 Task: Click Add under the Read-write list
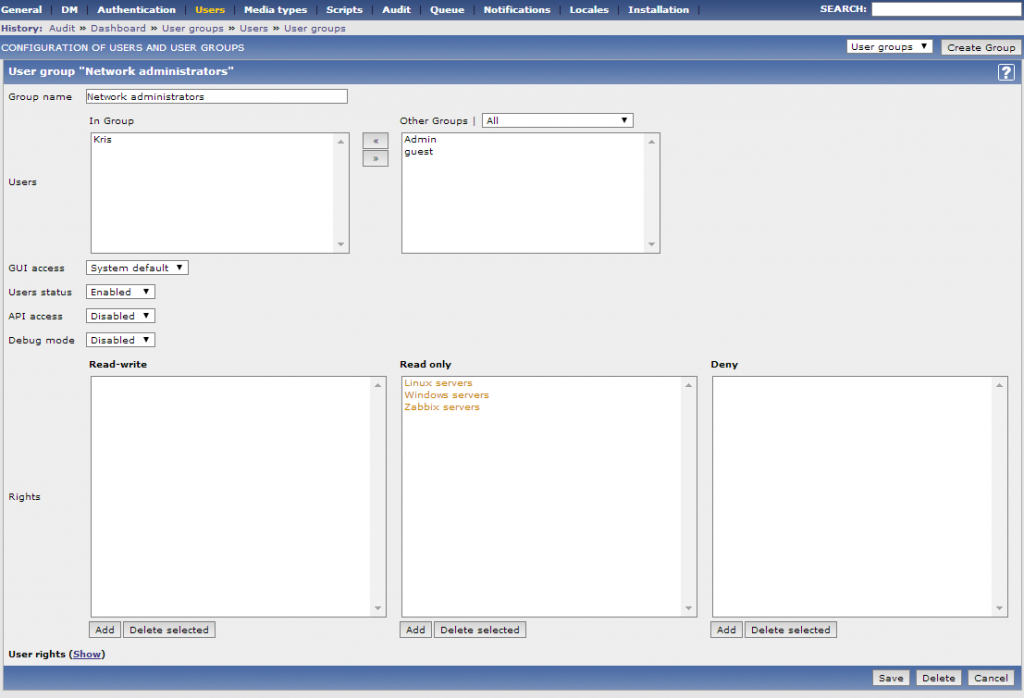point(104,630)
